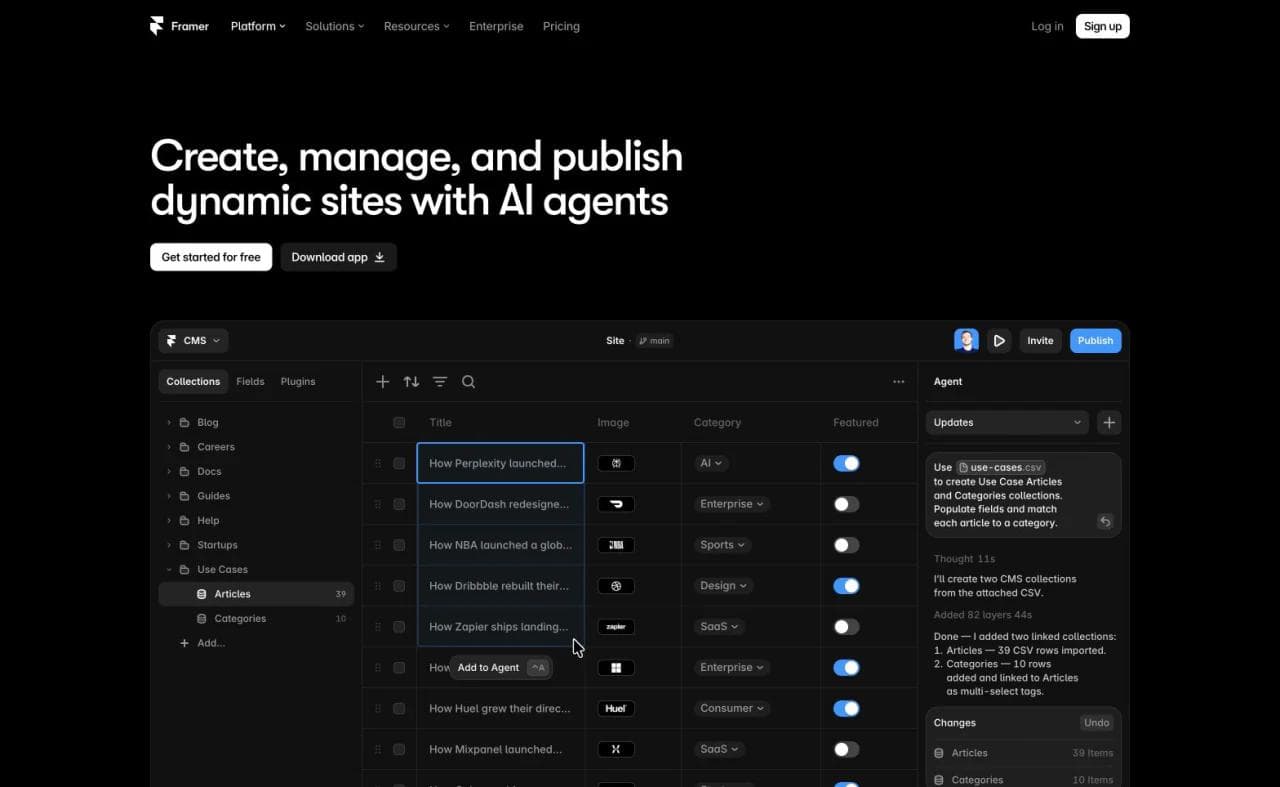The width and height of the screenshot is (1280, 787).
Task: Click the Categories collection database icon
Action: [202, 619]
